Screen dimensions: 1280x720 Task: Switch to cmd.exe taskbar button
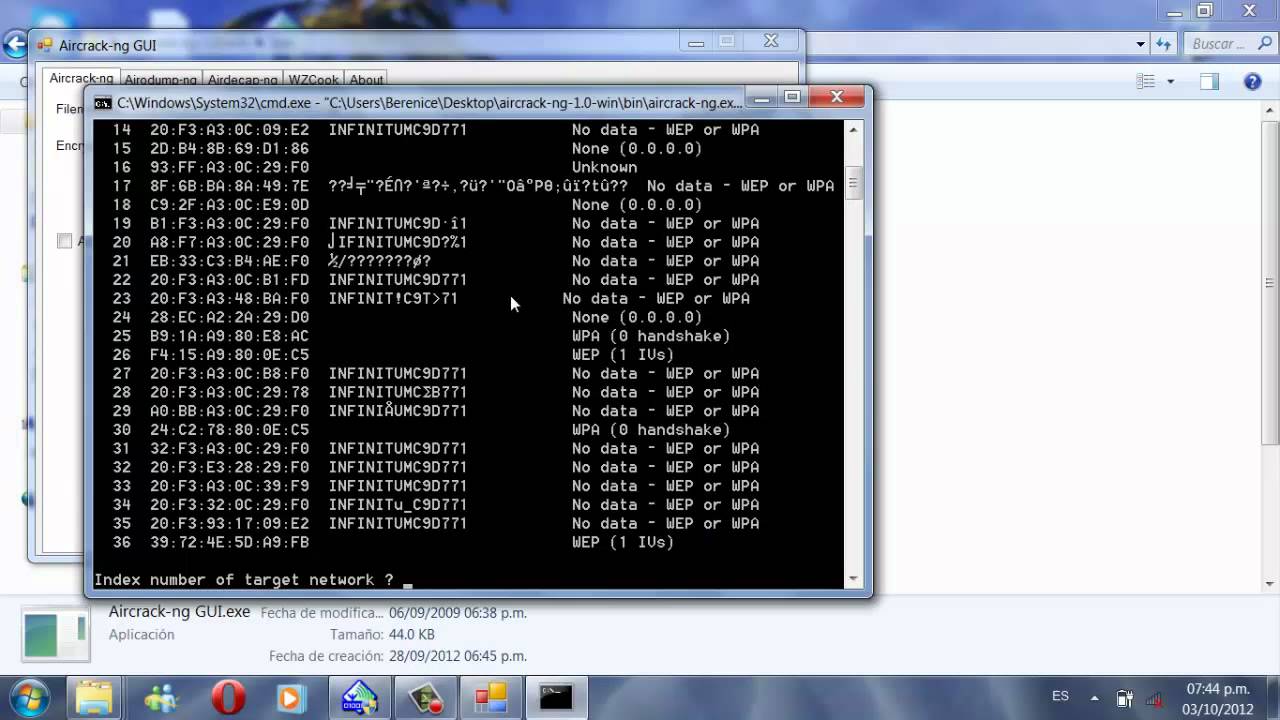(x=557, y=697)
